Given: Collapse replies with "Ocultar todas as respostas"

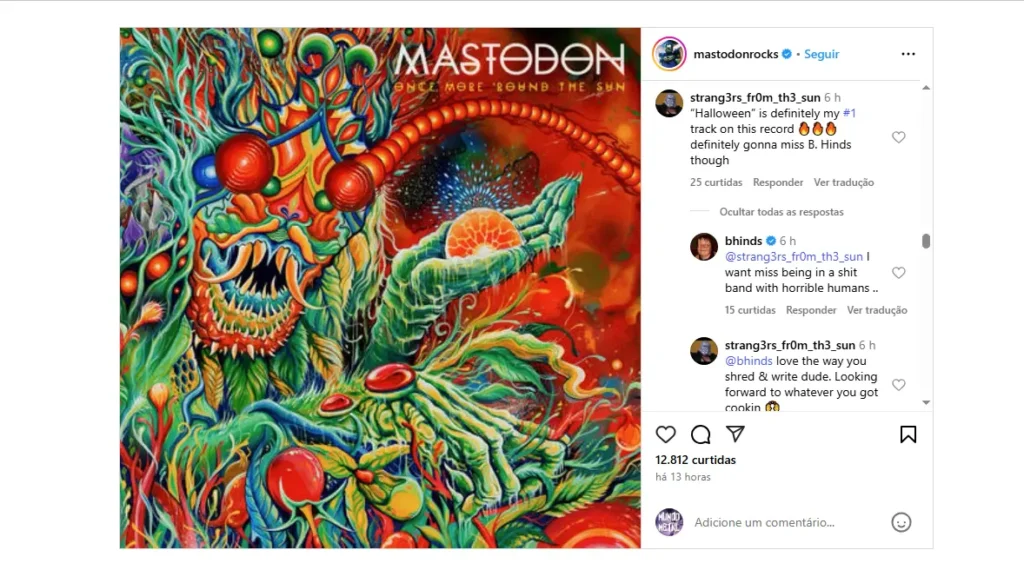Looking at the screenshot, I should pos(781,212).
